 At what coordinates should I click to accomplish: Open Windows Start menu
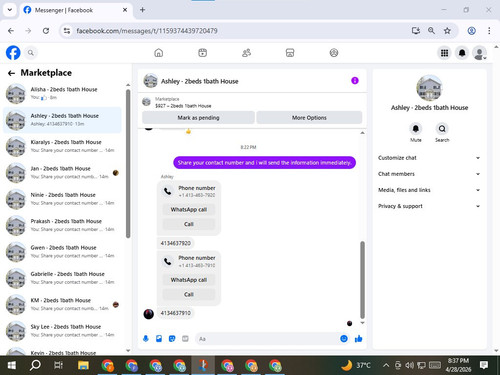tap(12, 365)
